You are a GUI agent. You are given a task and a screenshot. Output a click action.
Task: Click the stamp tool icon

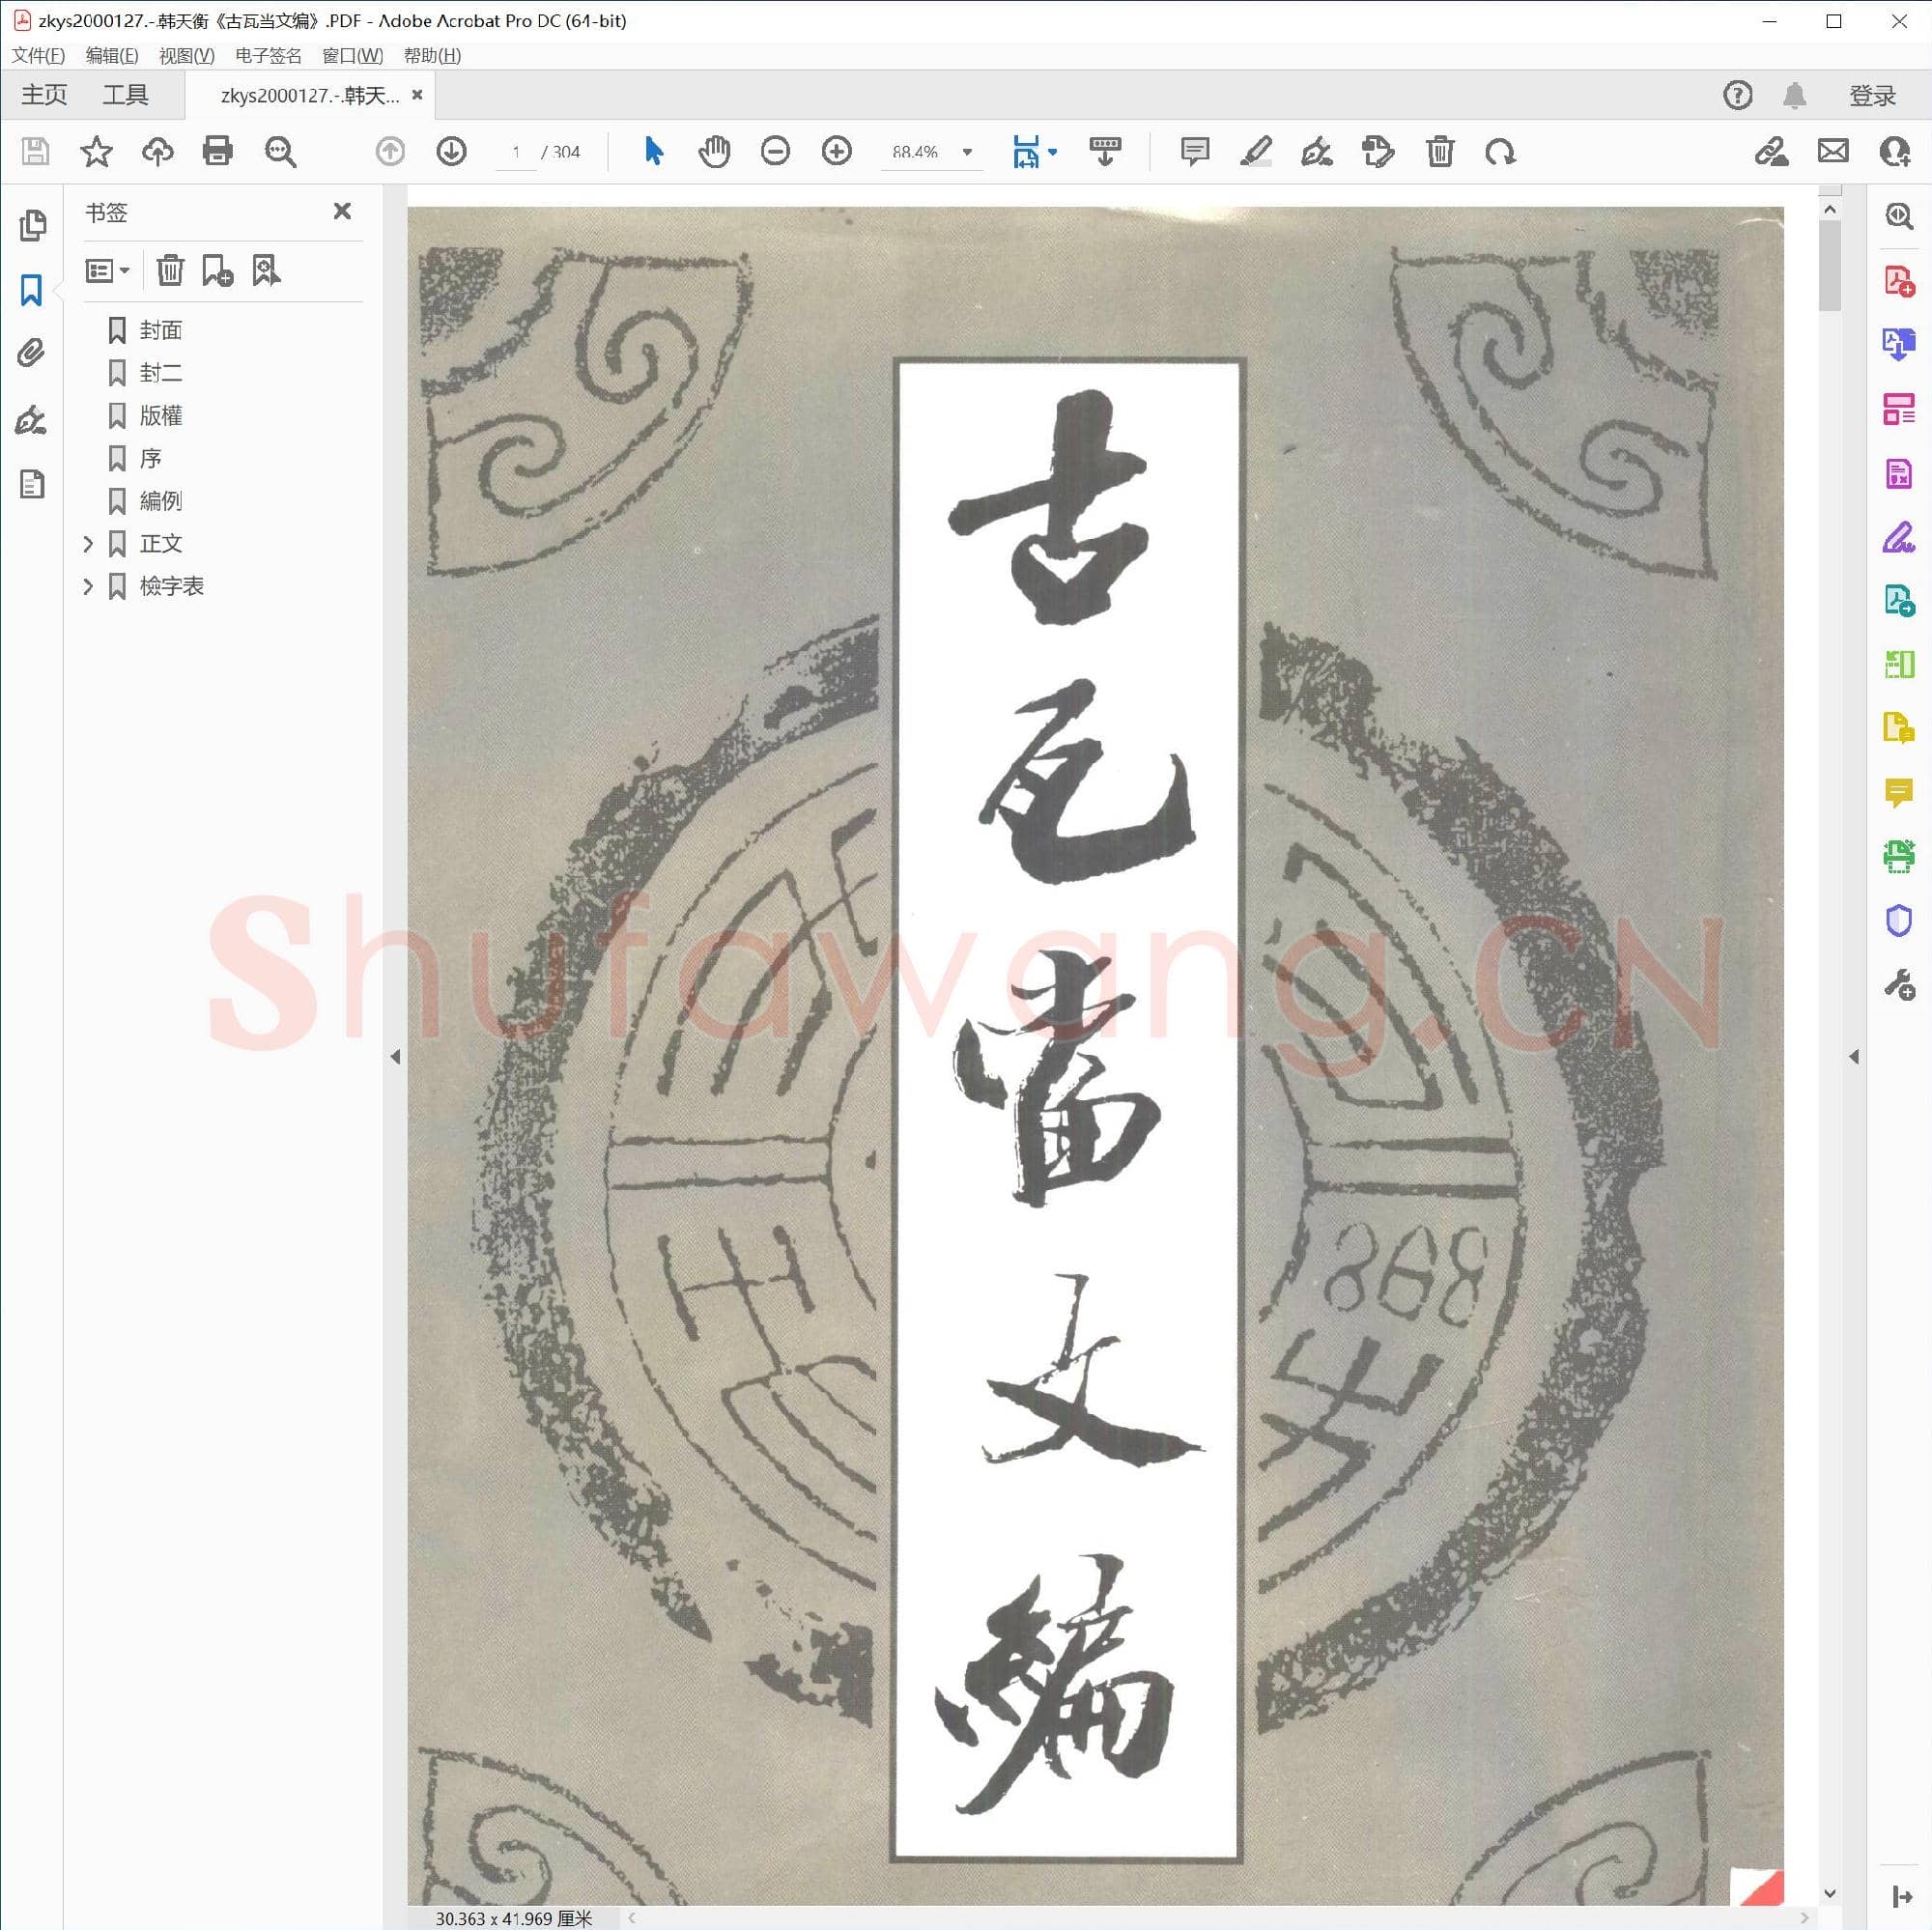[1378, 152]
